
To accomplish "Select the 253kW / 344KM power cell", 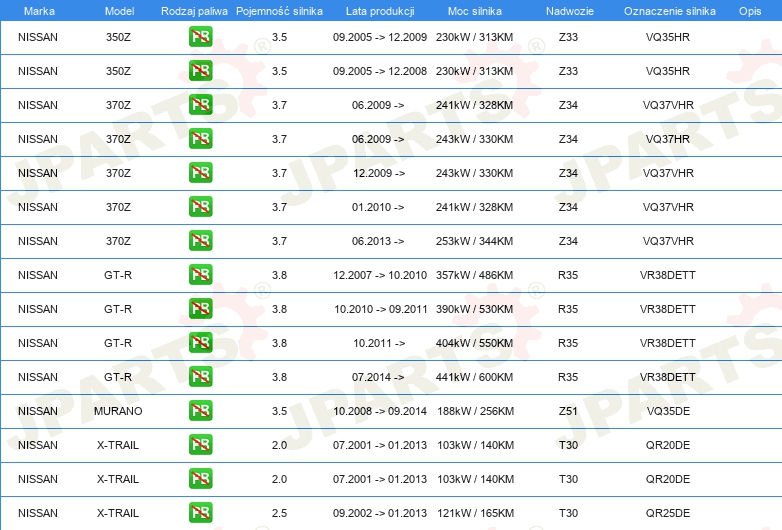I will point(474,241).
